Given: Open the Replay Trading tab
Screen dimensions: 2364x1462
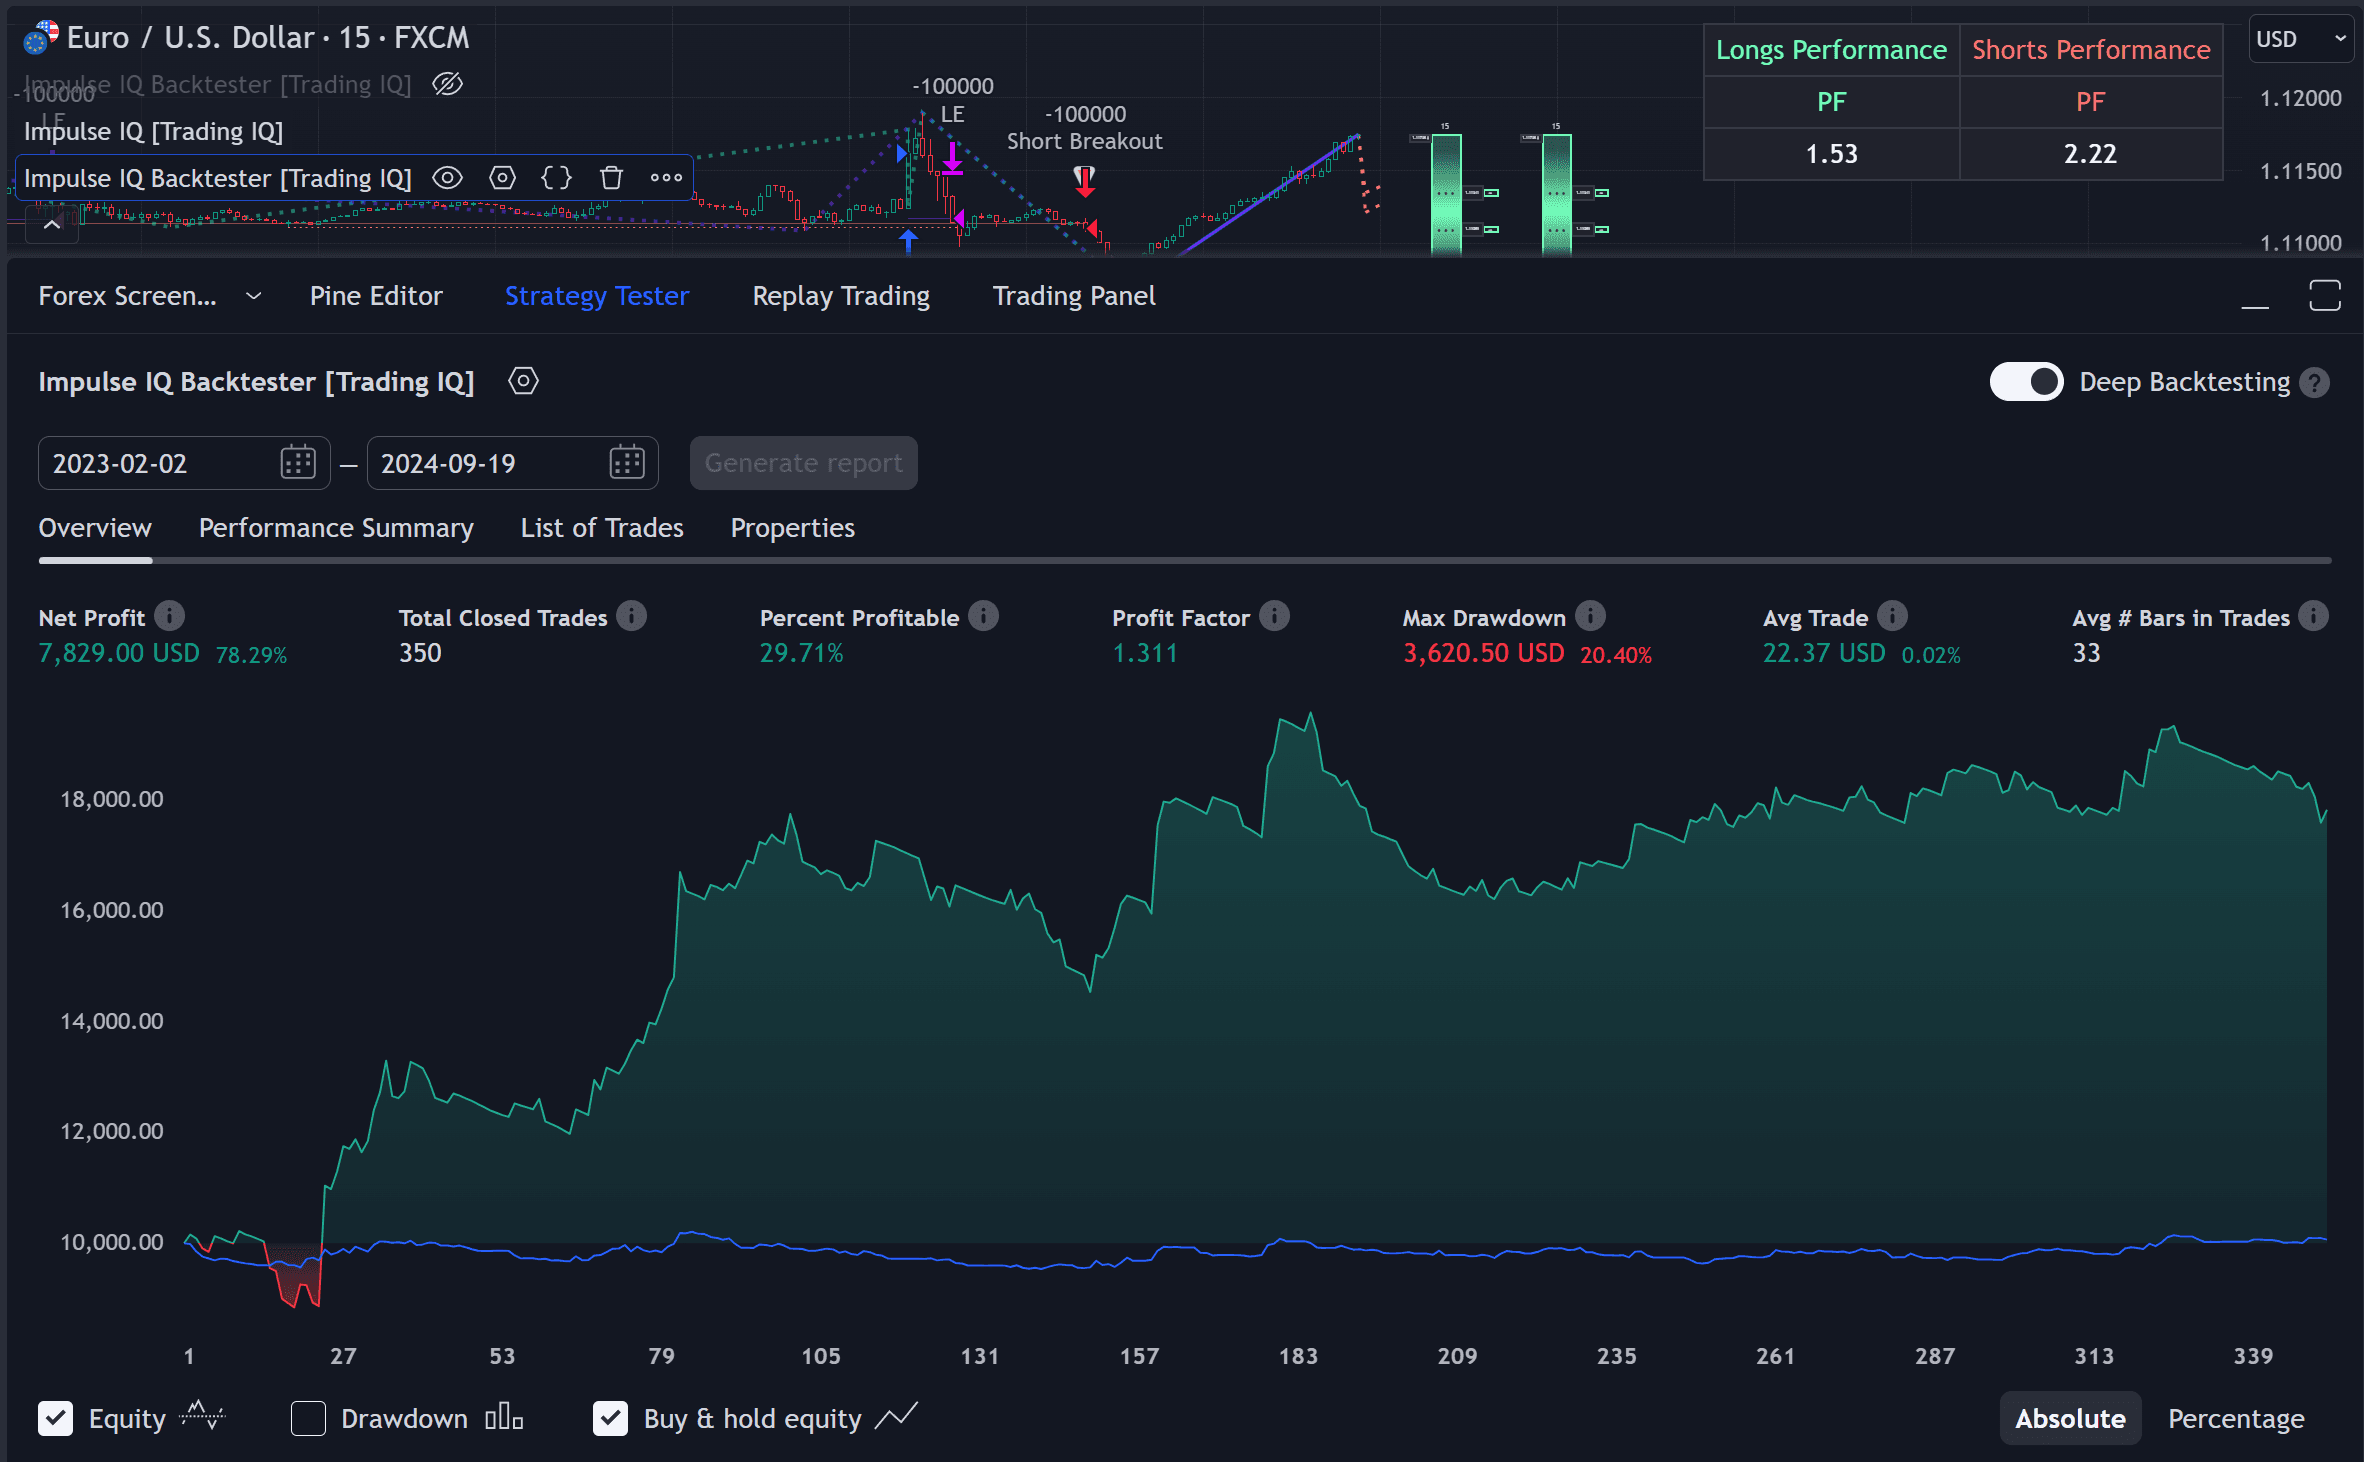Looking at the screenshot, I should point(841,296).
